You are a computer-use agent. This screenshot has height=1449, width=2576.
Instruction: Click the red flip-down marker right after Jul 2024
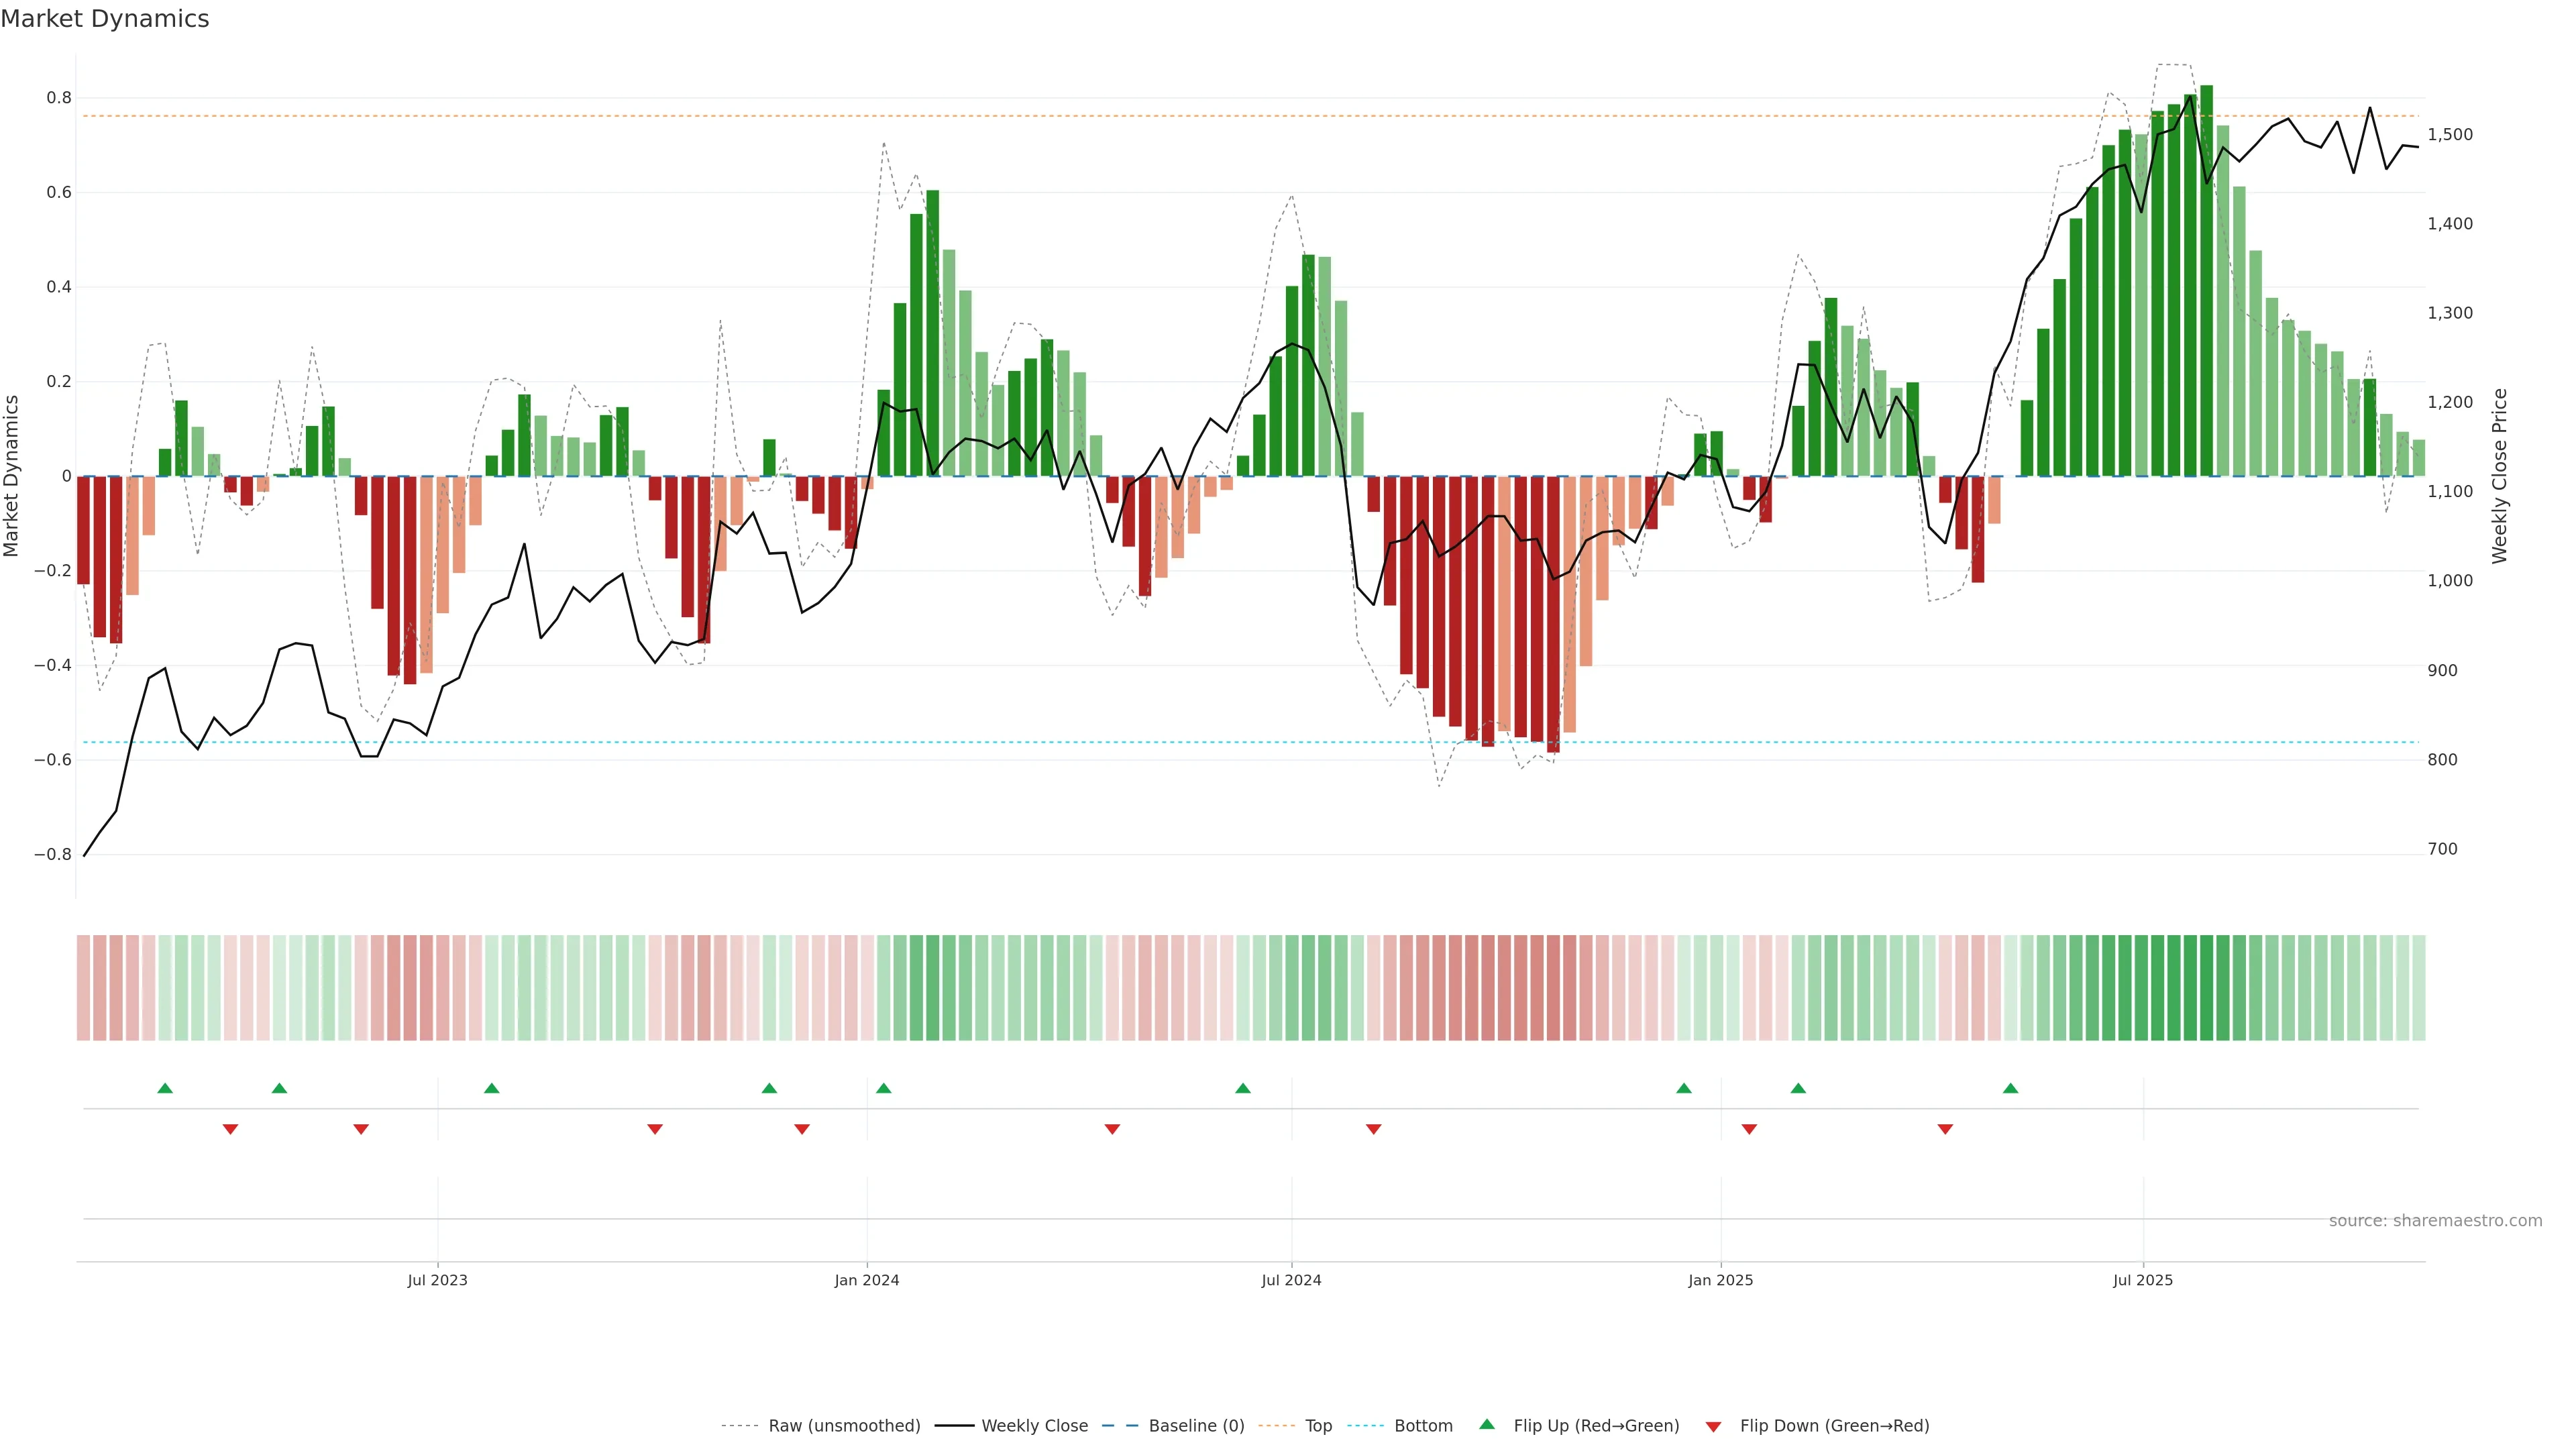[x=1373, y=1129]
